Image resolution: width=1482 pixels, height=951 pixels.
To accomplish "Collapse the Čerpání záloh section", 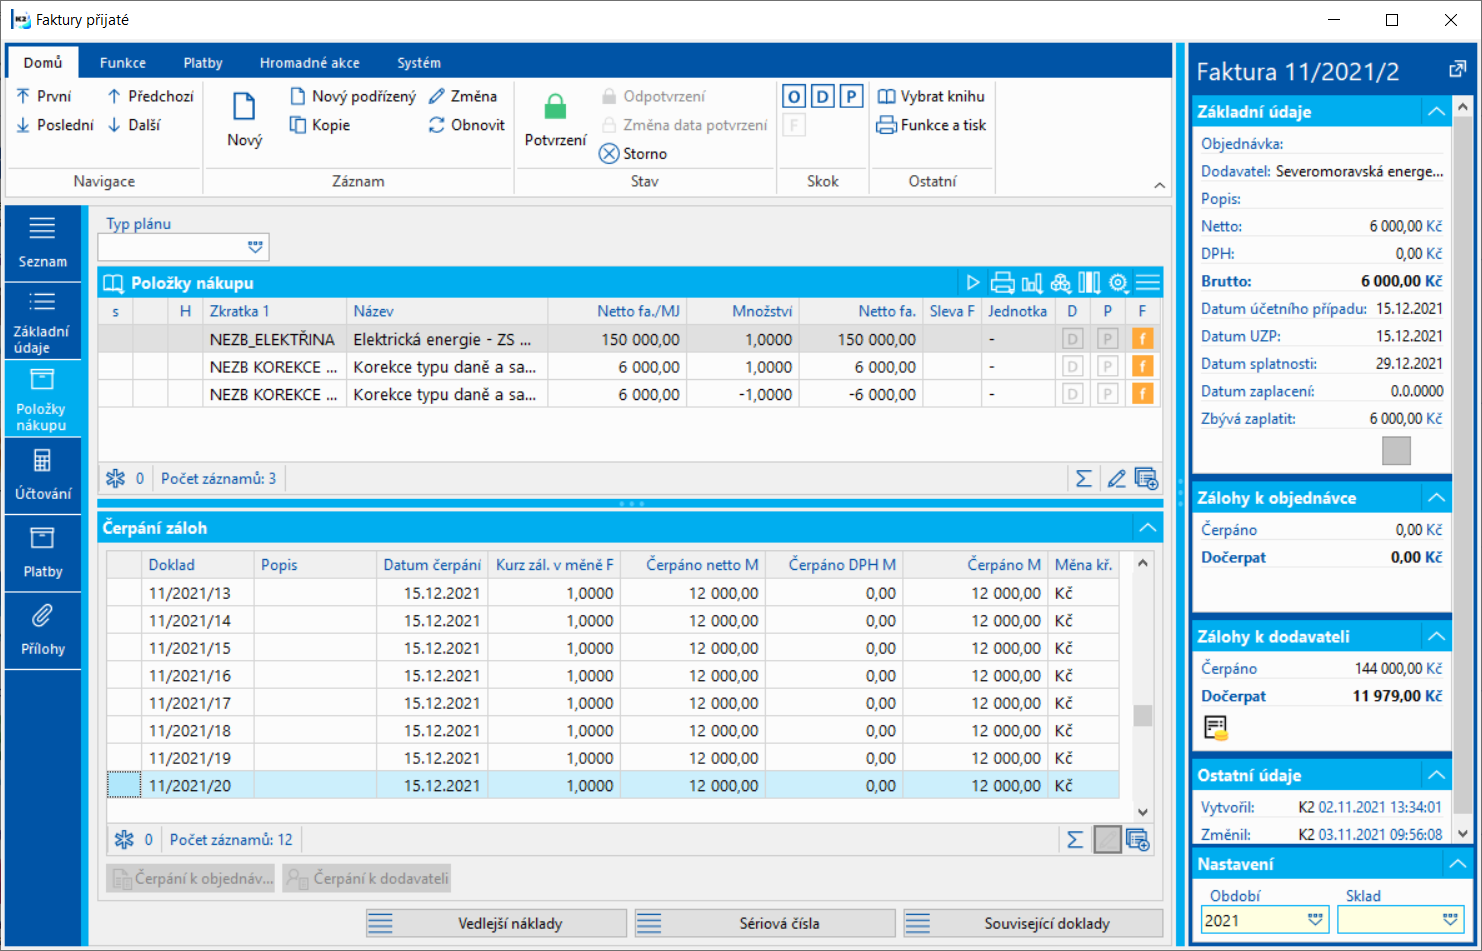I will click(1147, 528).
